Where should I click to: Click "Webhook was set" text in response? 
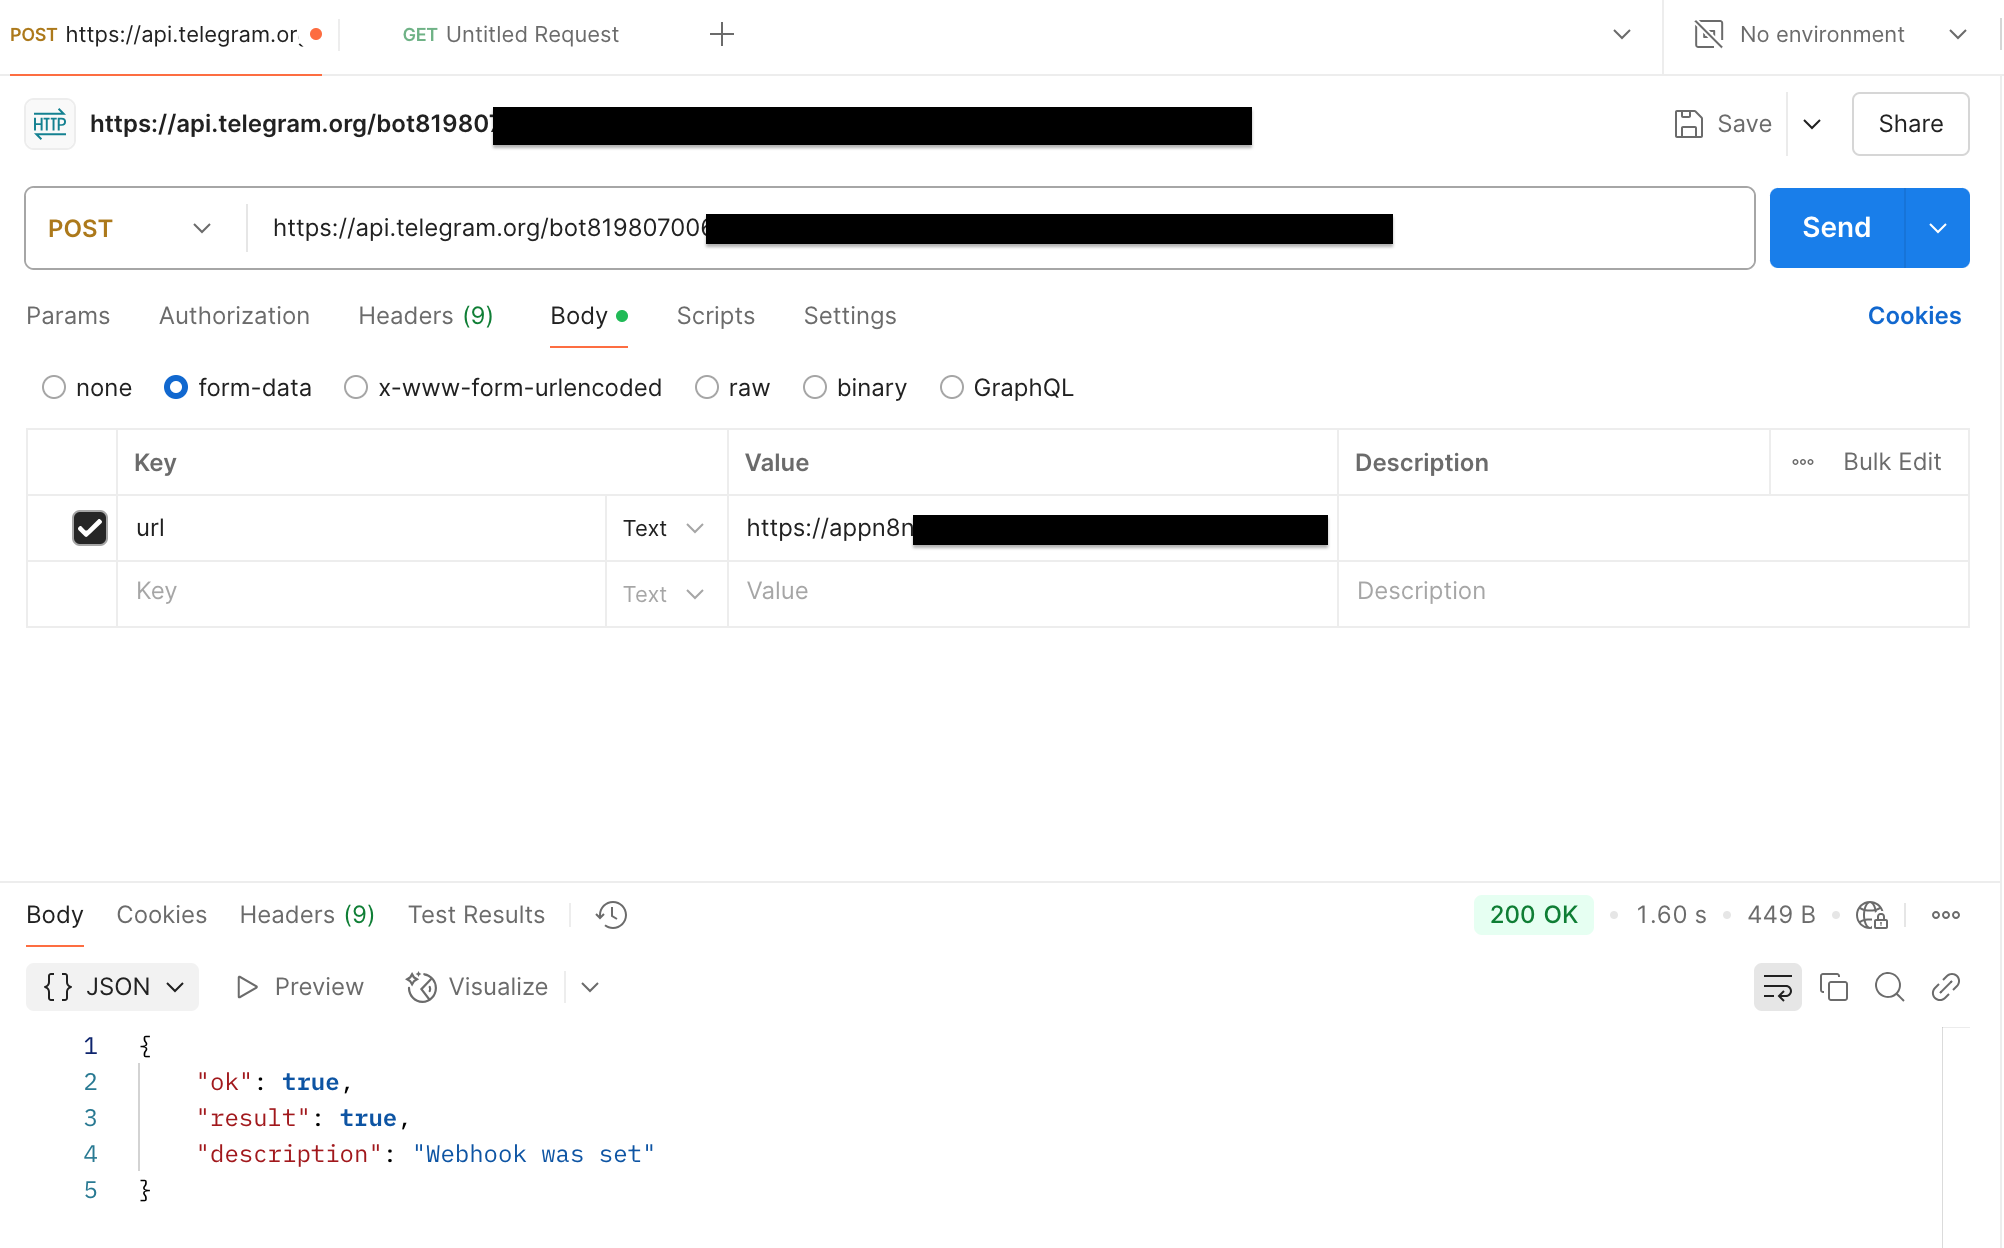534,1155
